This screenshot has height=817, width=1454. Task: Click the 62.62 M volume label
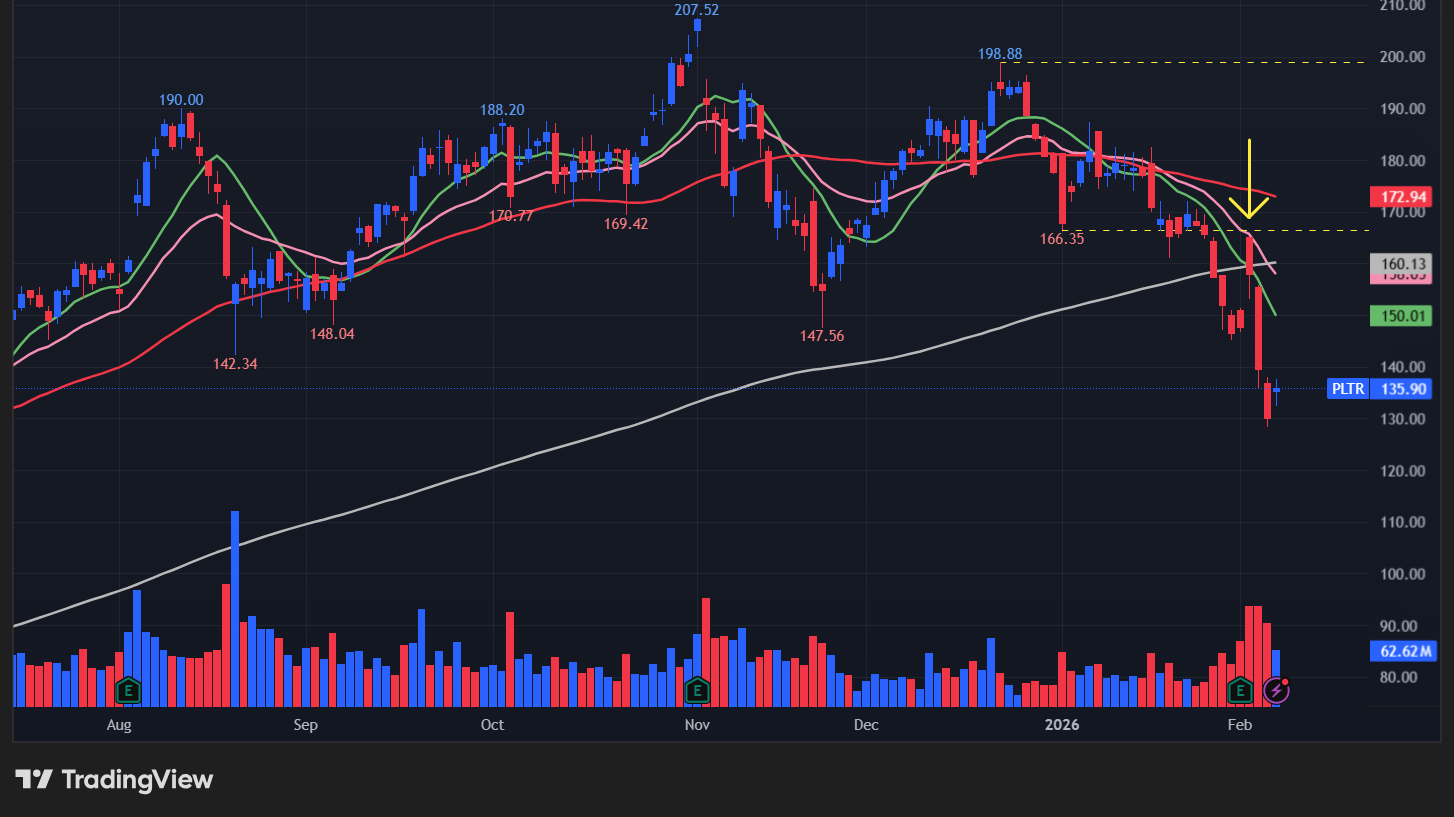coord(1404,652)
